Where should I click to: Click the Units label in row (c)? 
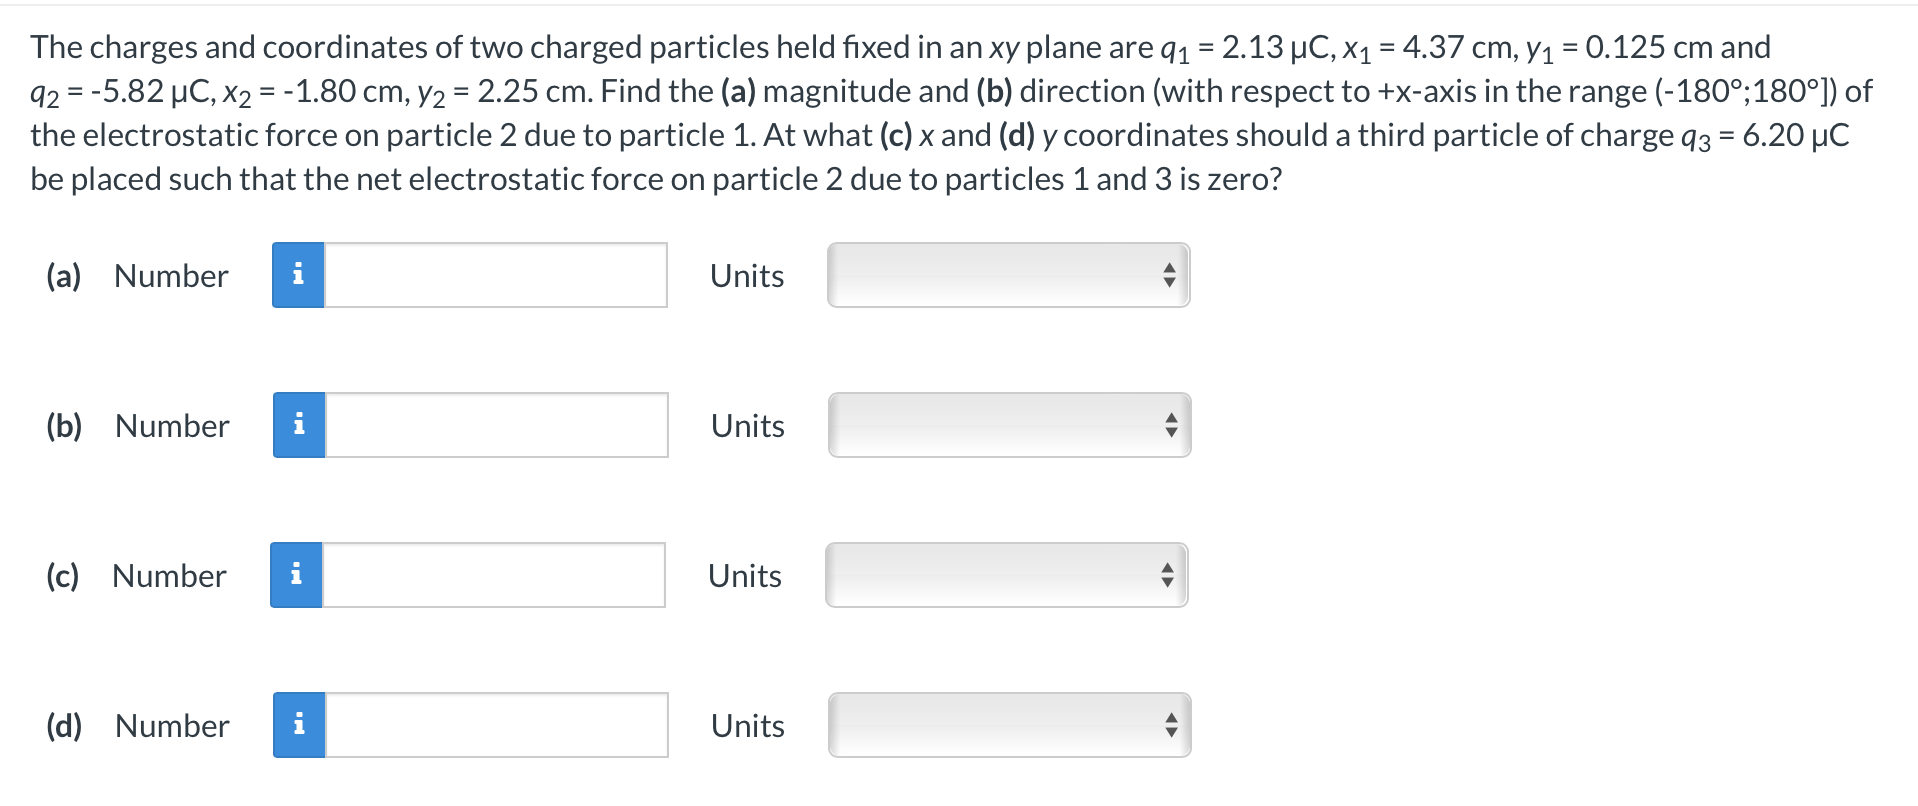coord(745,576)
